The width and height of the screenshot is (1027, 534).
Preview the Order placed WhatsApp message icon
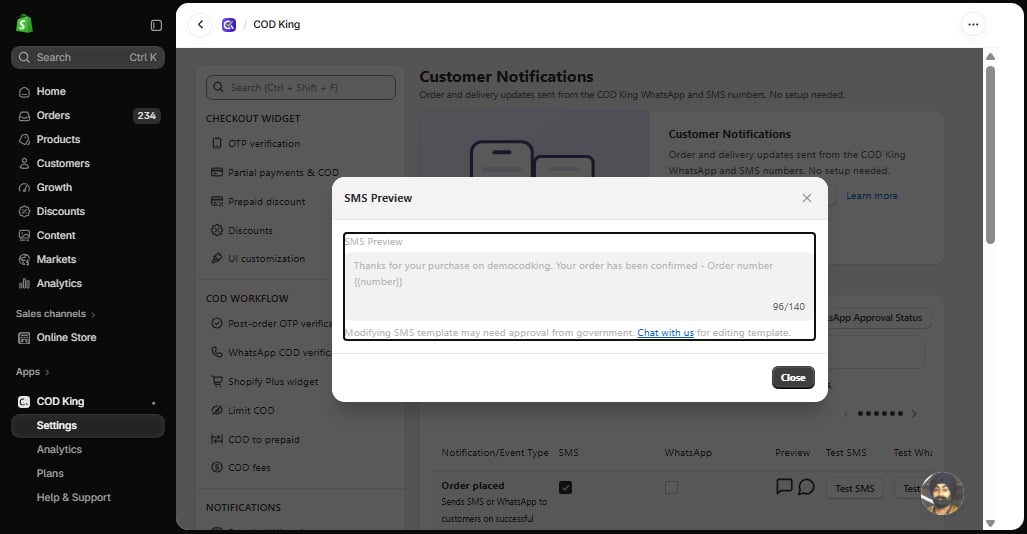(806, 487)
